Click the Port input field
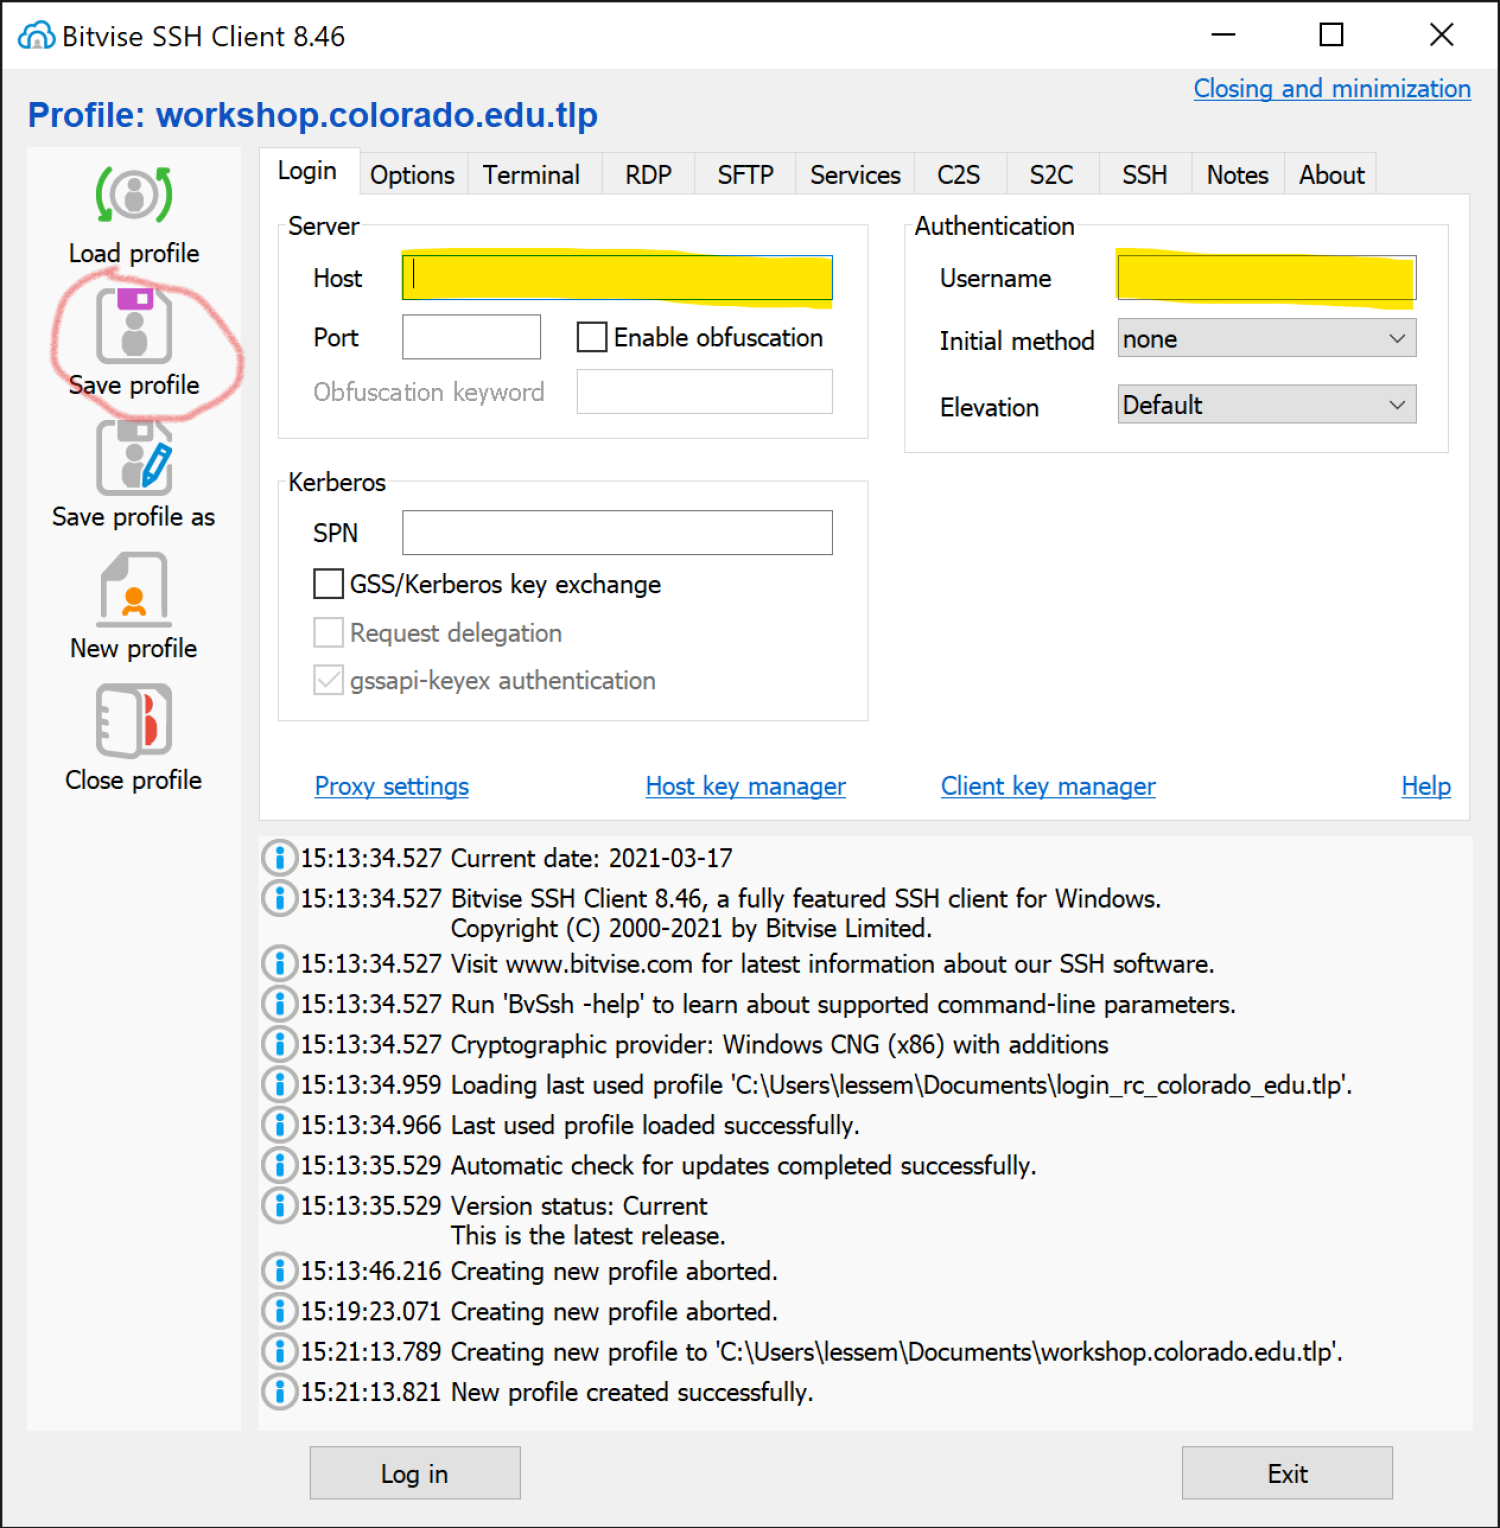The image size is (1500, 1528). point(471,337)
